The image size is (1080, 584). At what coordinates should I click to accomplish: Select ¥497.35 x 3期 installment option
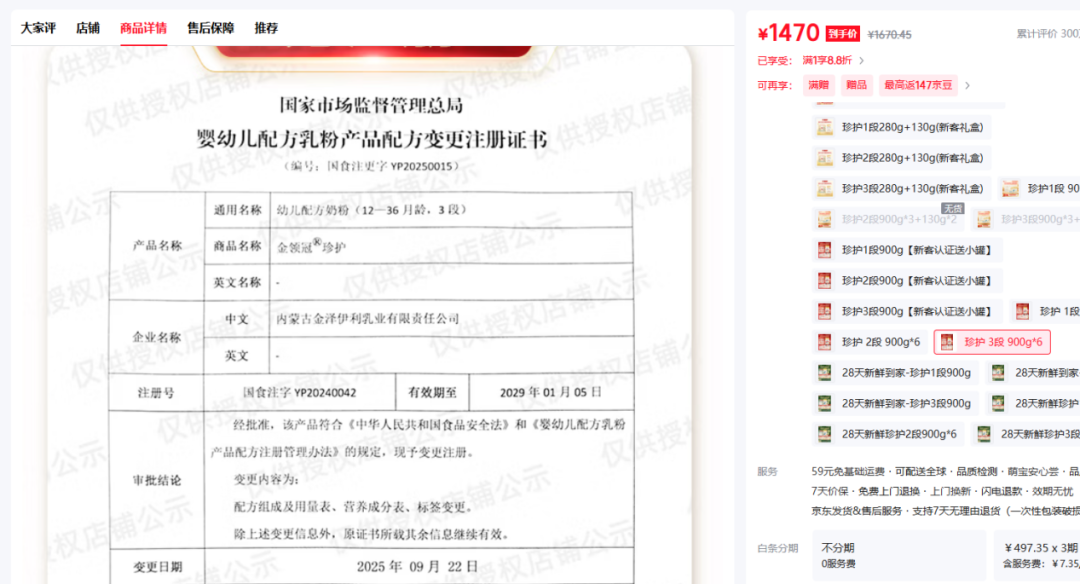1037,555
